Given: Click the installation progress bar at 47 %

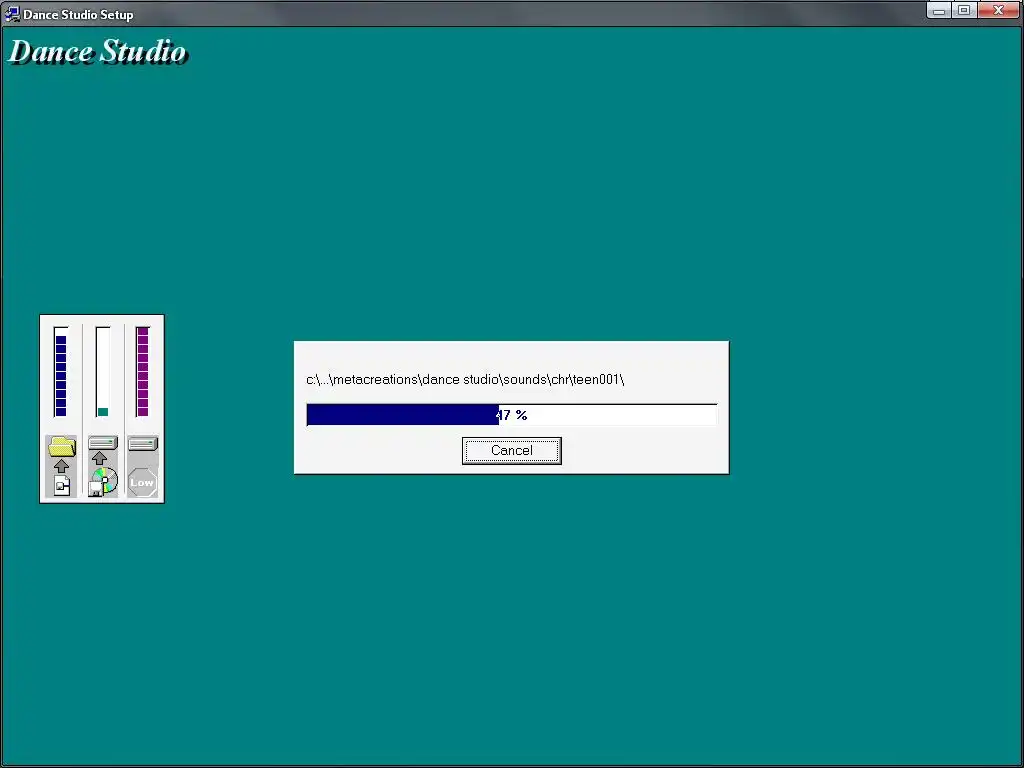Looking at the screenshot, I should click(x=511, y=415).
